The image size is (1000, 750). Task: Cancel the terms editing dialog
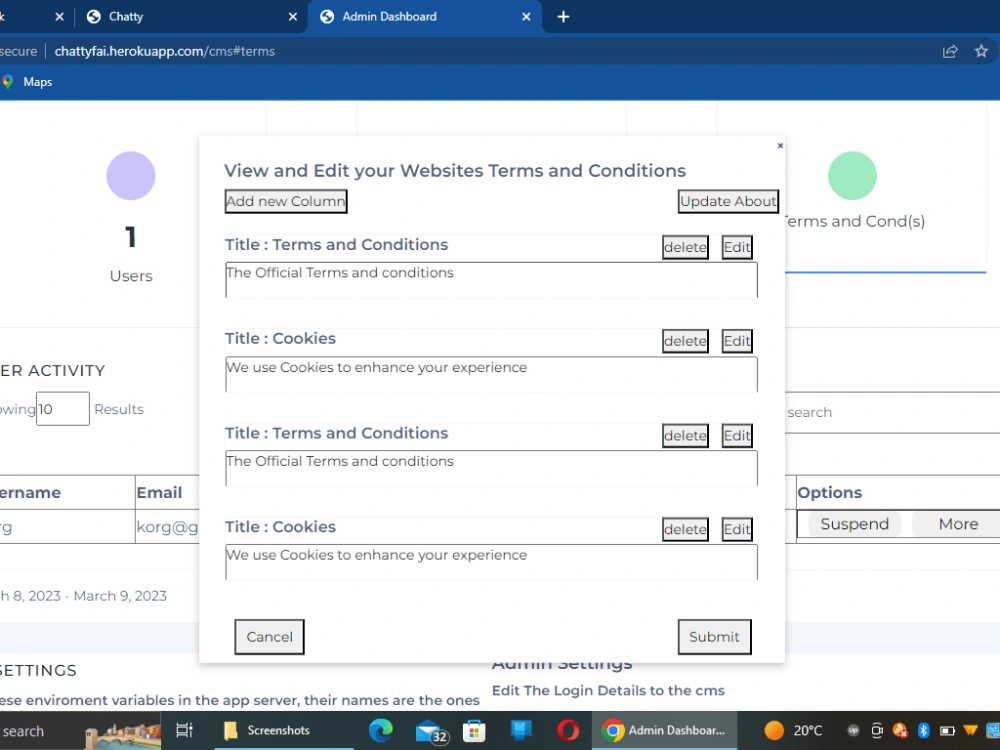(x=269, y=636)
